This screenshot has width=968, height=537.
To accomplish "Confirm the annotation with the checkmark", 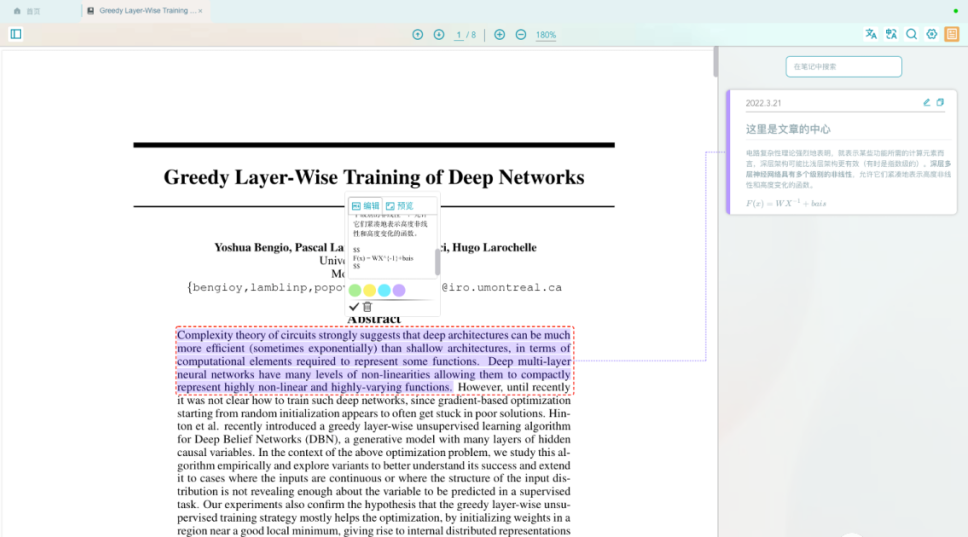I will 354,306.
